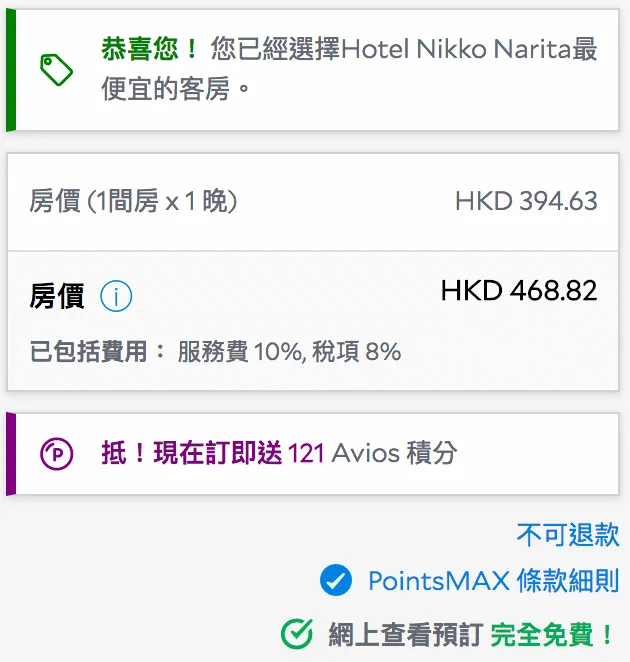Click the purple Avios points icon
This screenshot has width=630, height=662.
(x=57, y=454)
